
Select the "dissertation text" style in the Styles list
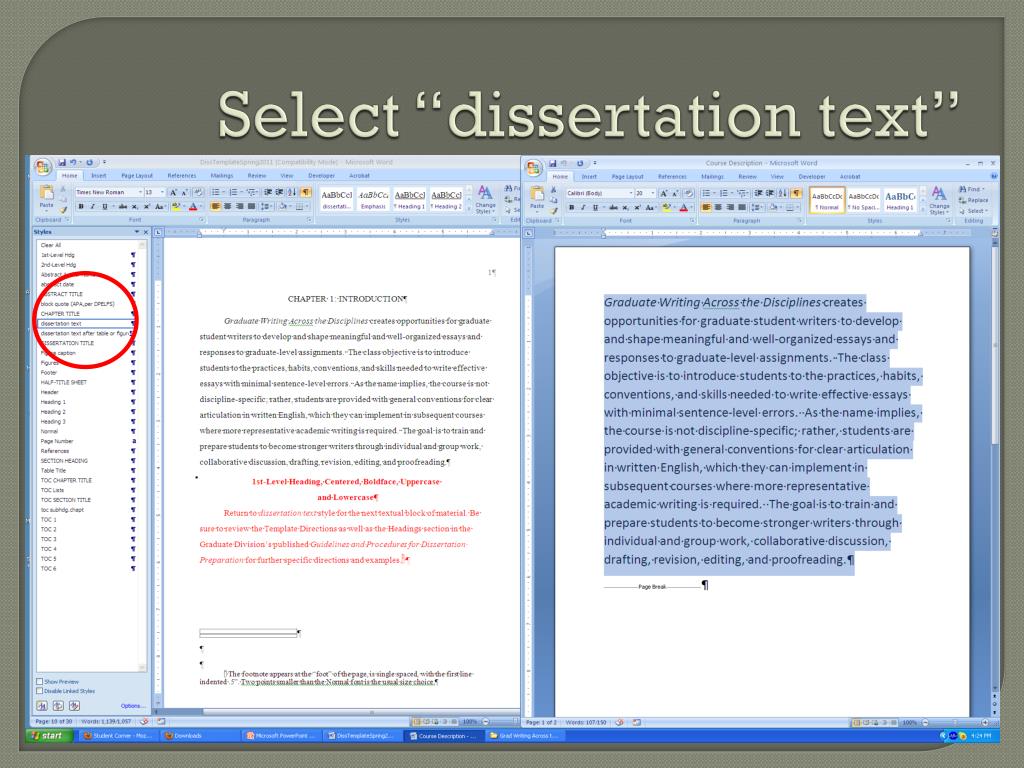coord(85,323)
